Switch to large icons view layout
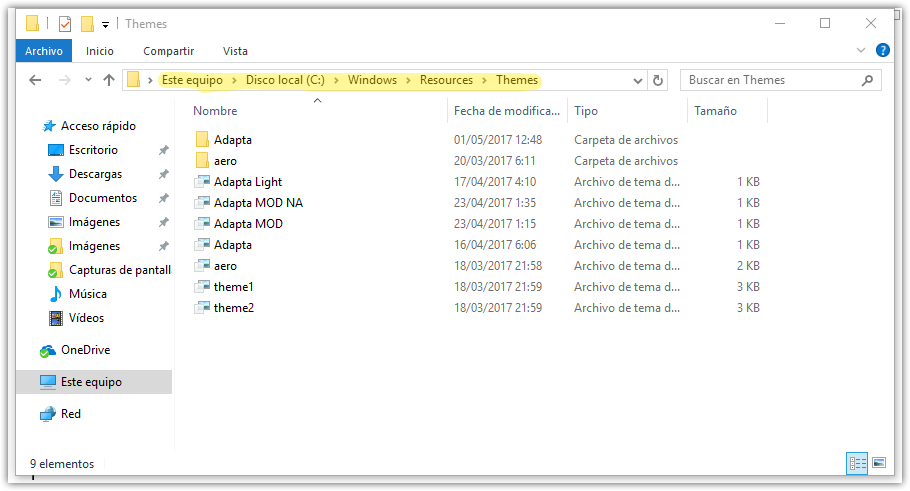Screen dimensions: 910x491 879,463
